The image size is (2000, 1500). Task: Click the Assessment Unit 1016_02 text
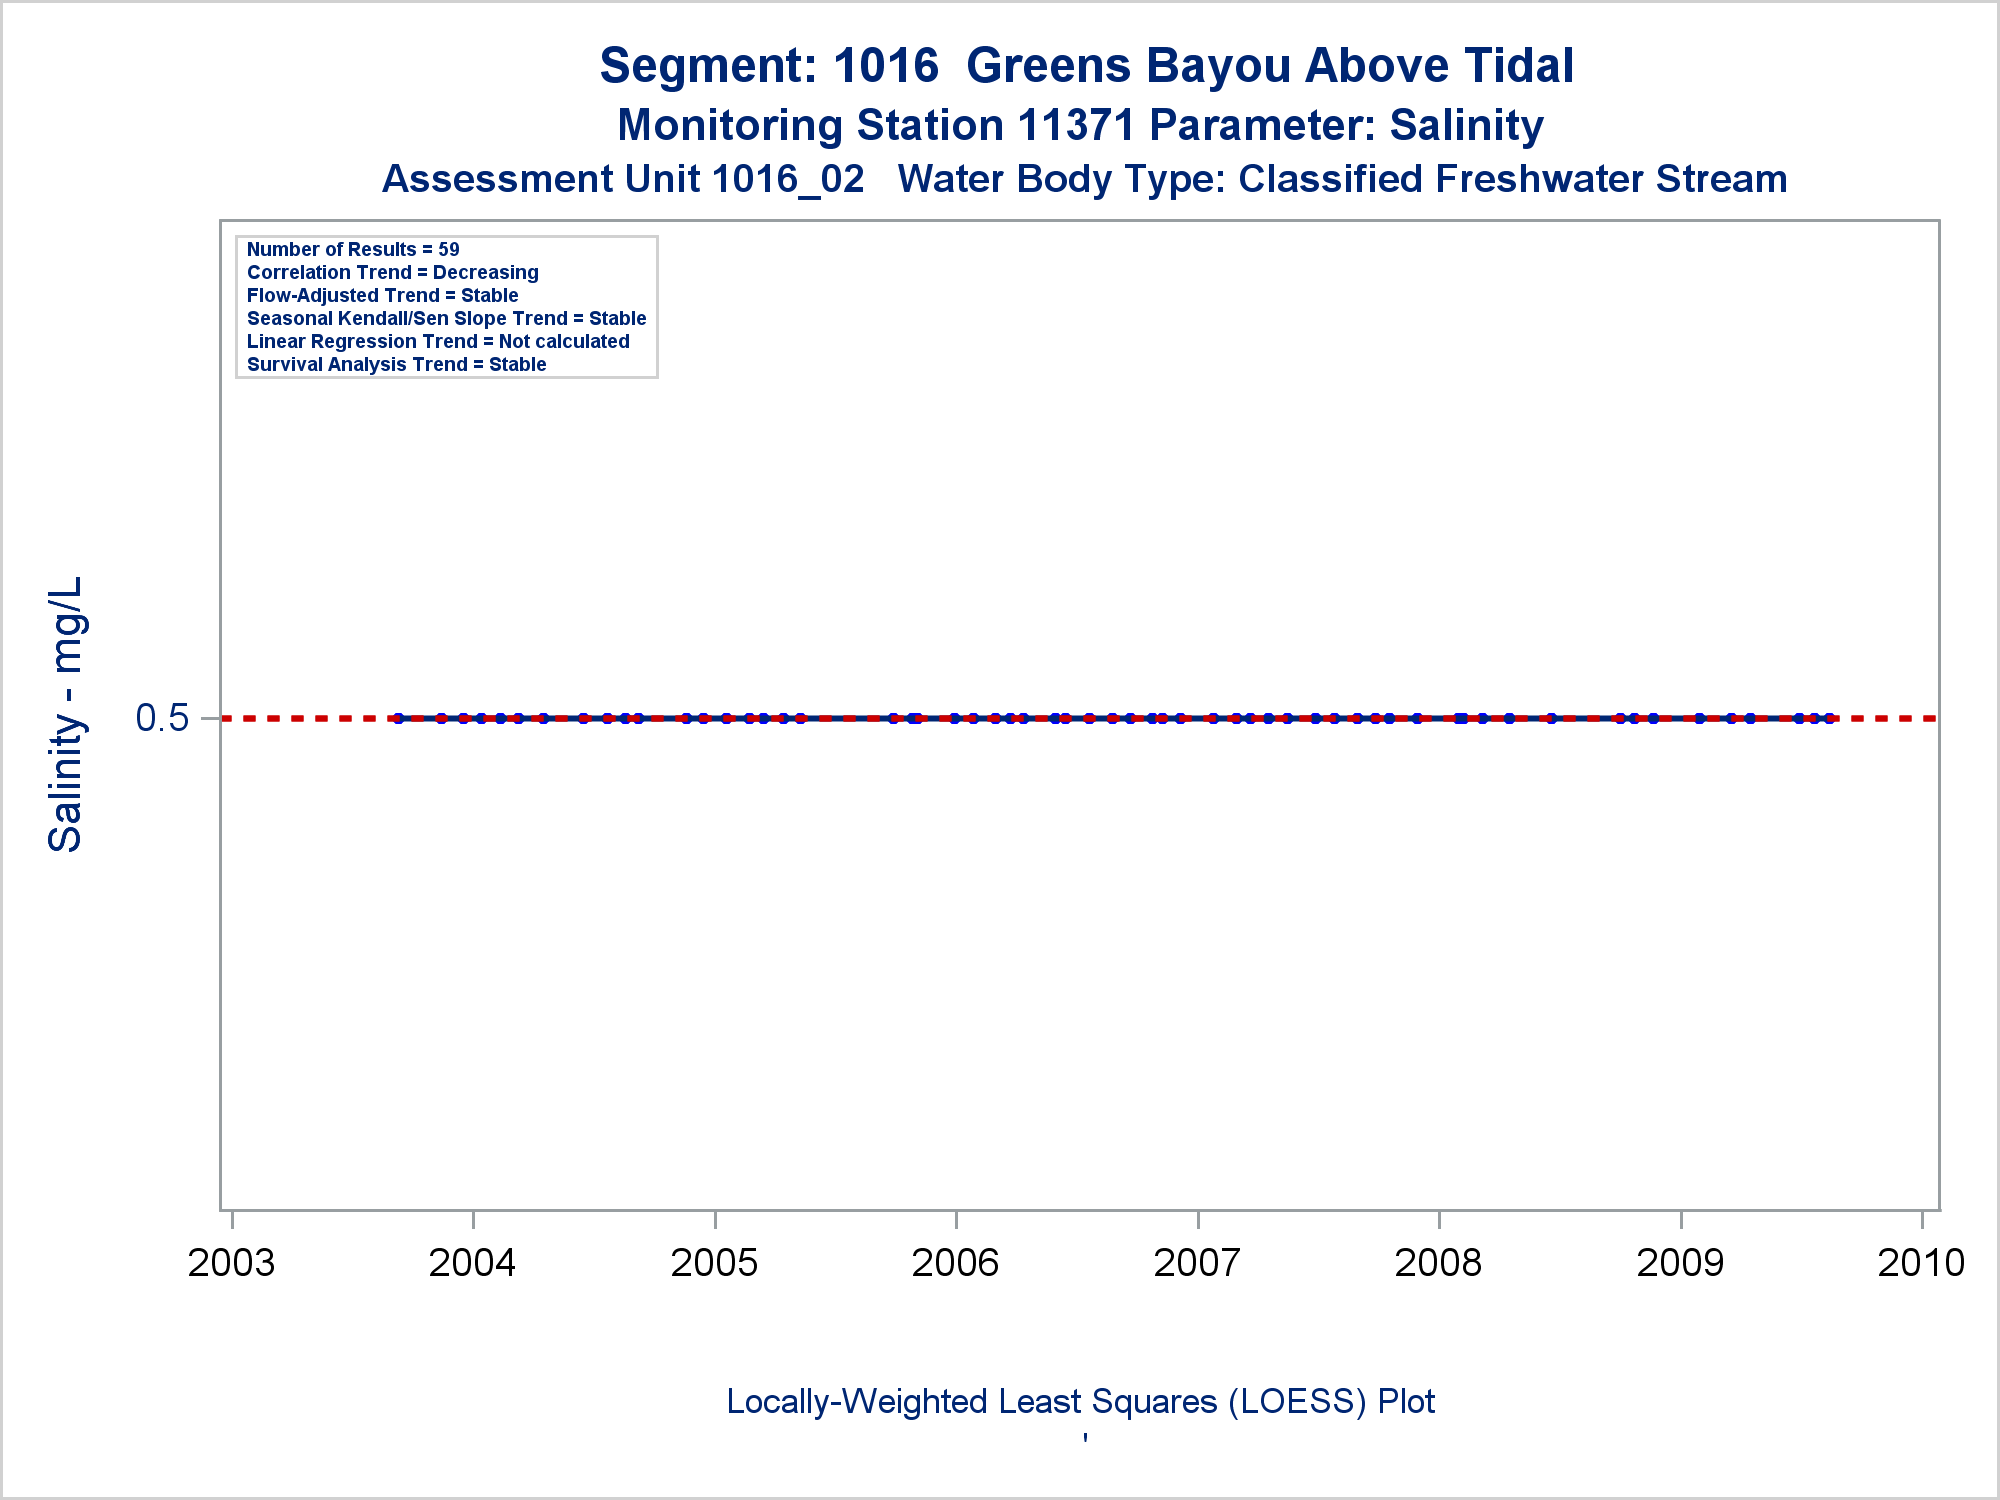pos(622,180)
